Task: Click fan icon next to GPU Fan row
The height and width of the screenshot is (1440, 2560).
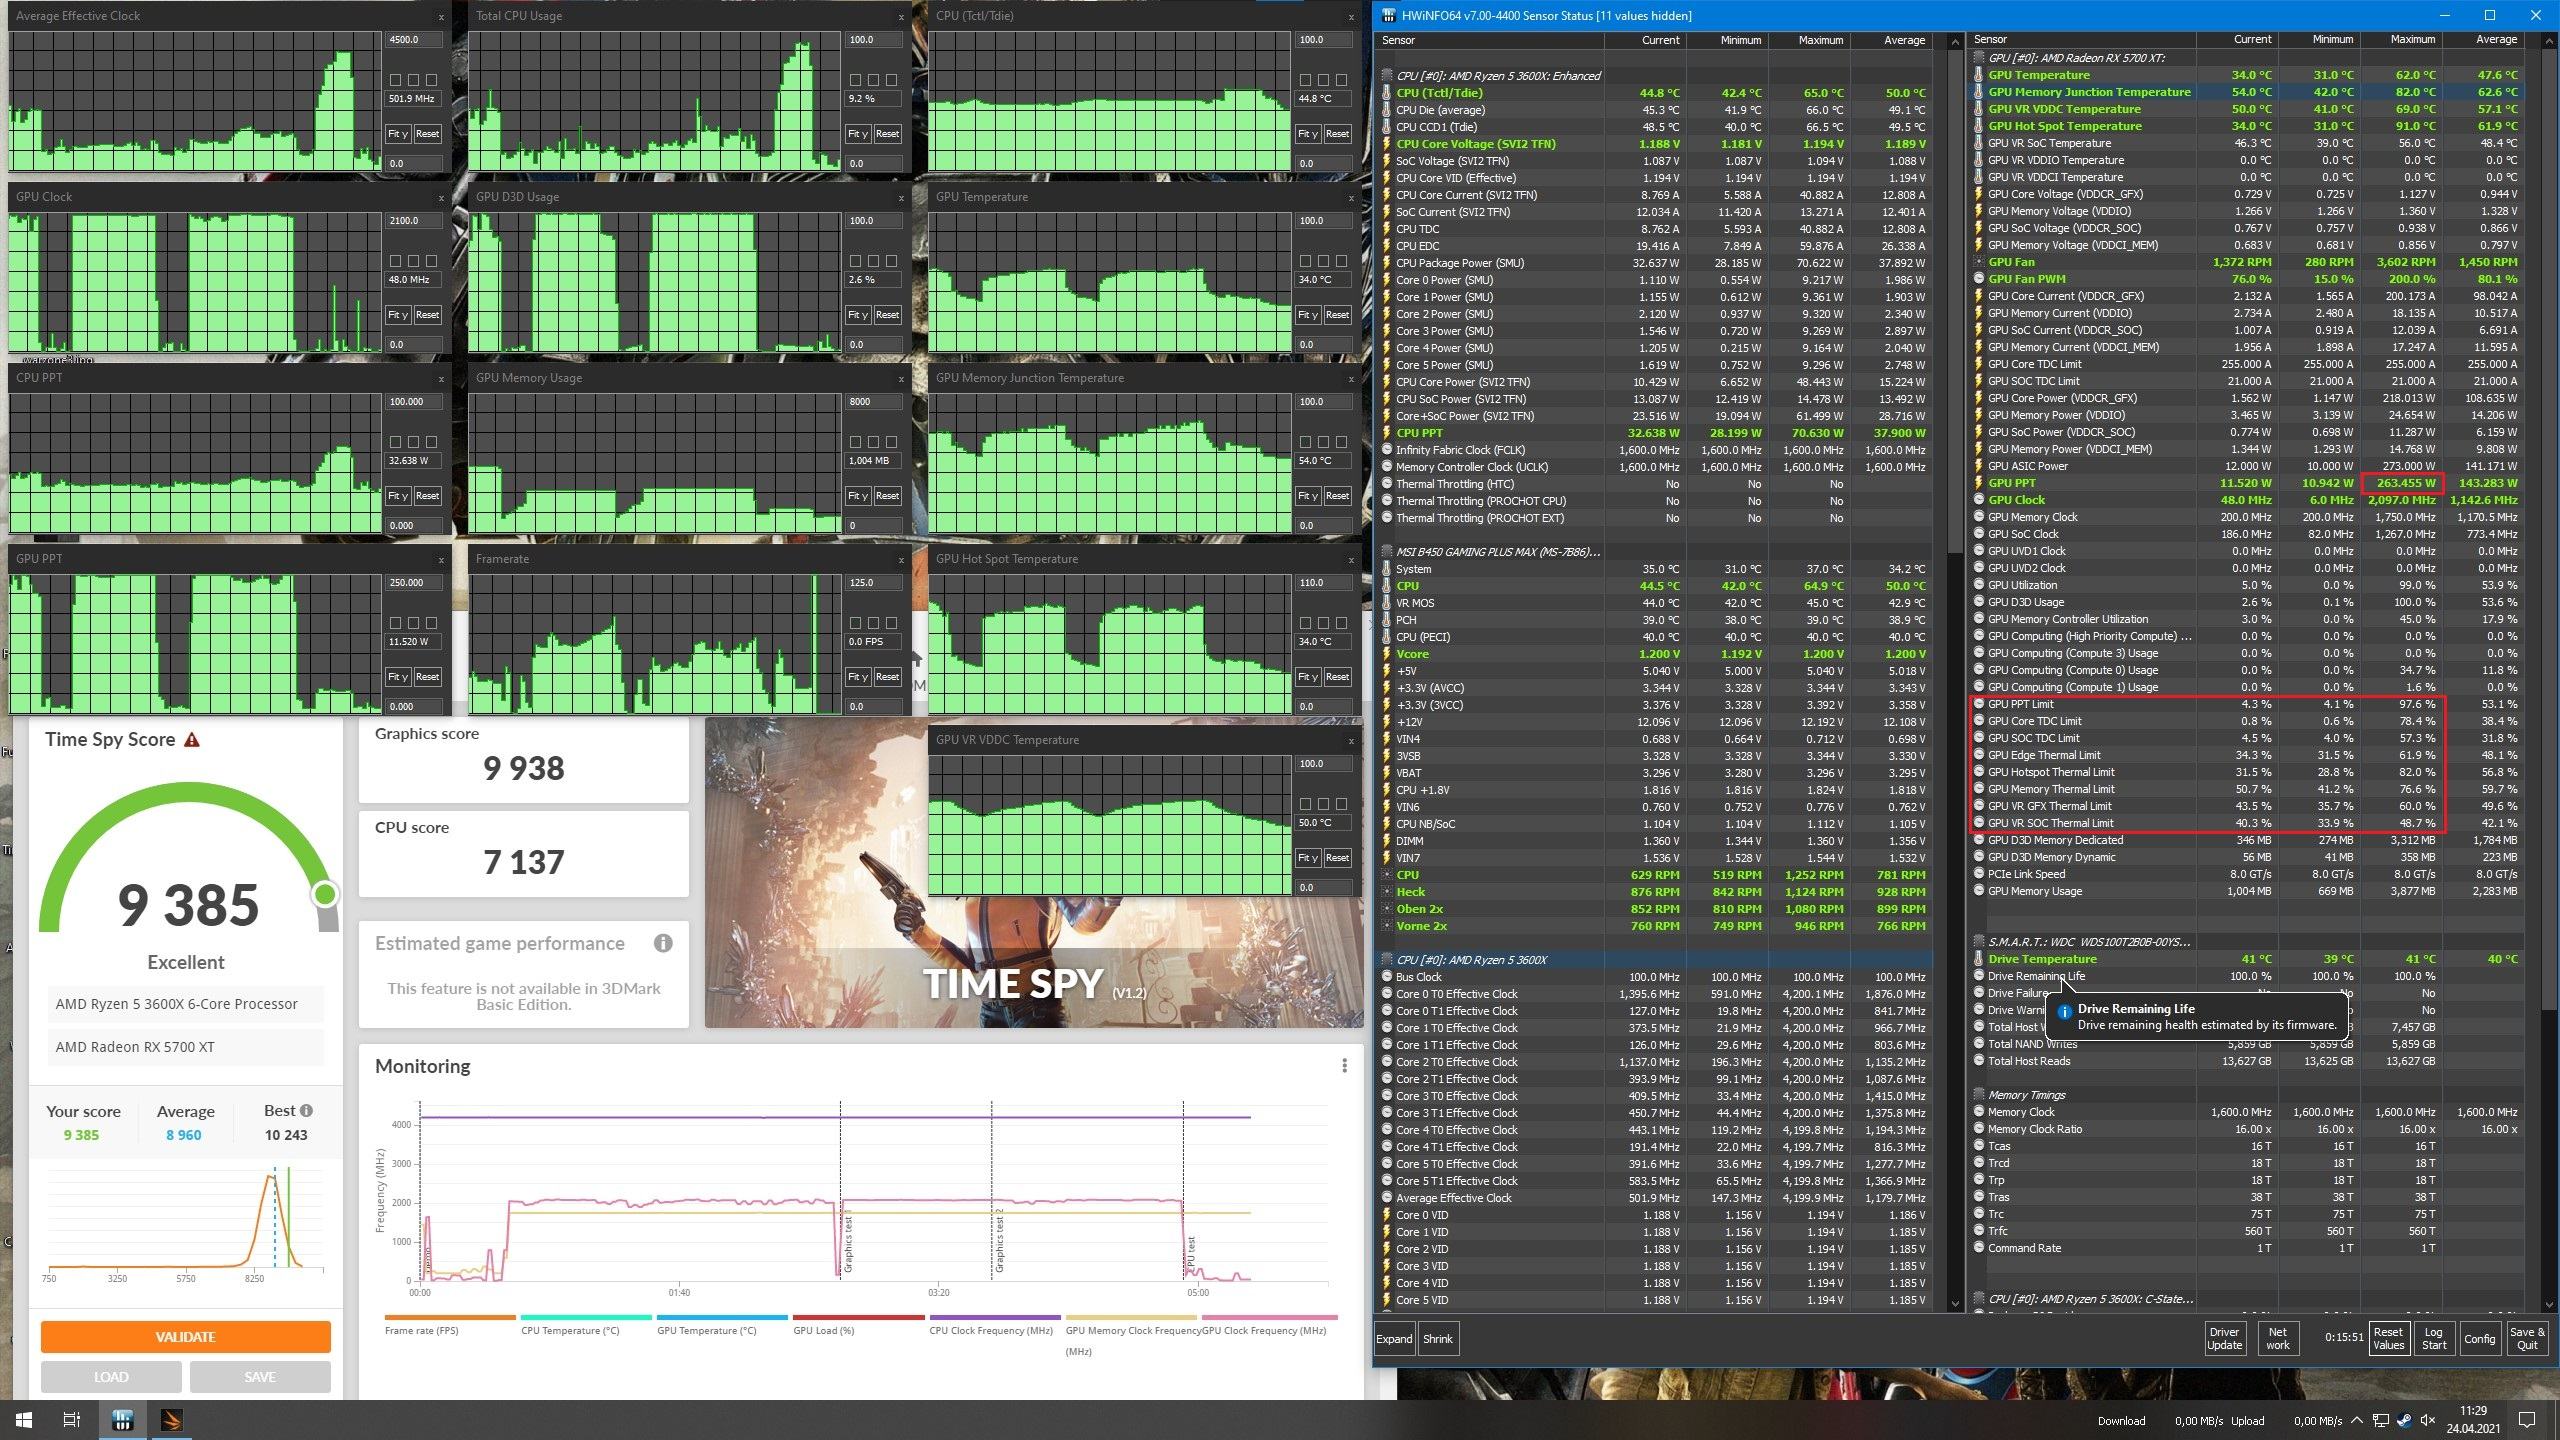Action: pyautogui.click(x=1979, y=262)
